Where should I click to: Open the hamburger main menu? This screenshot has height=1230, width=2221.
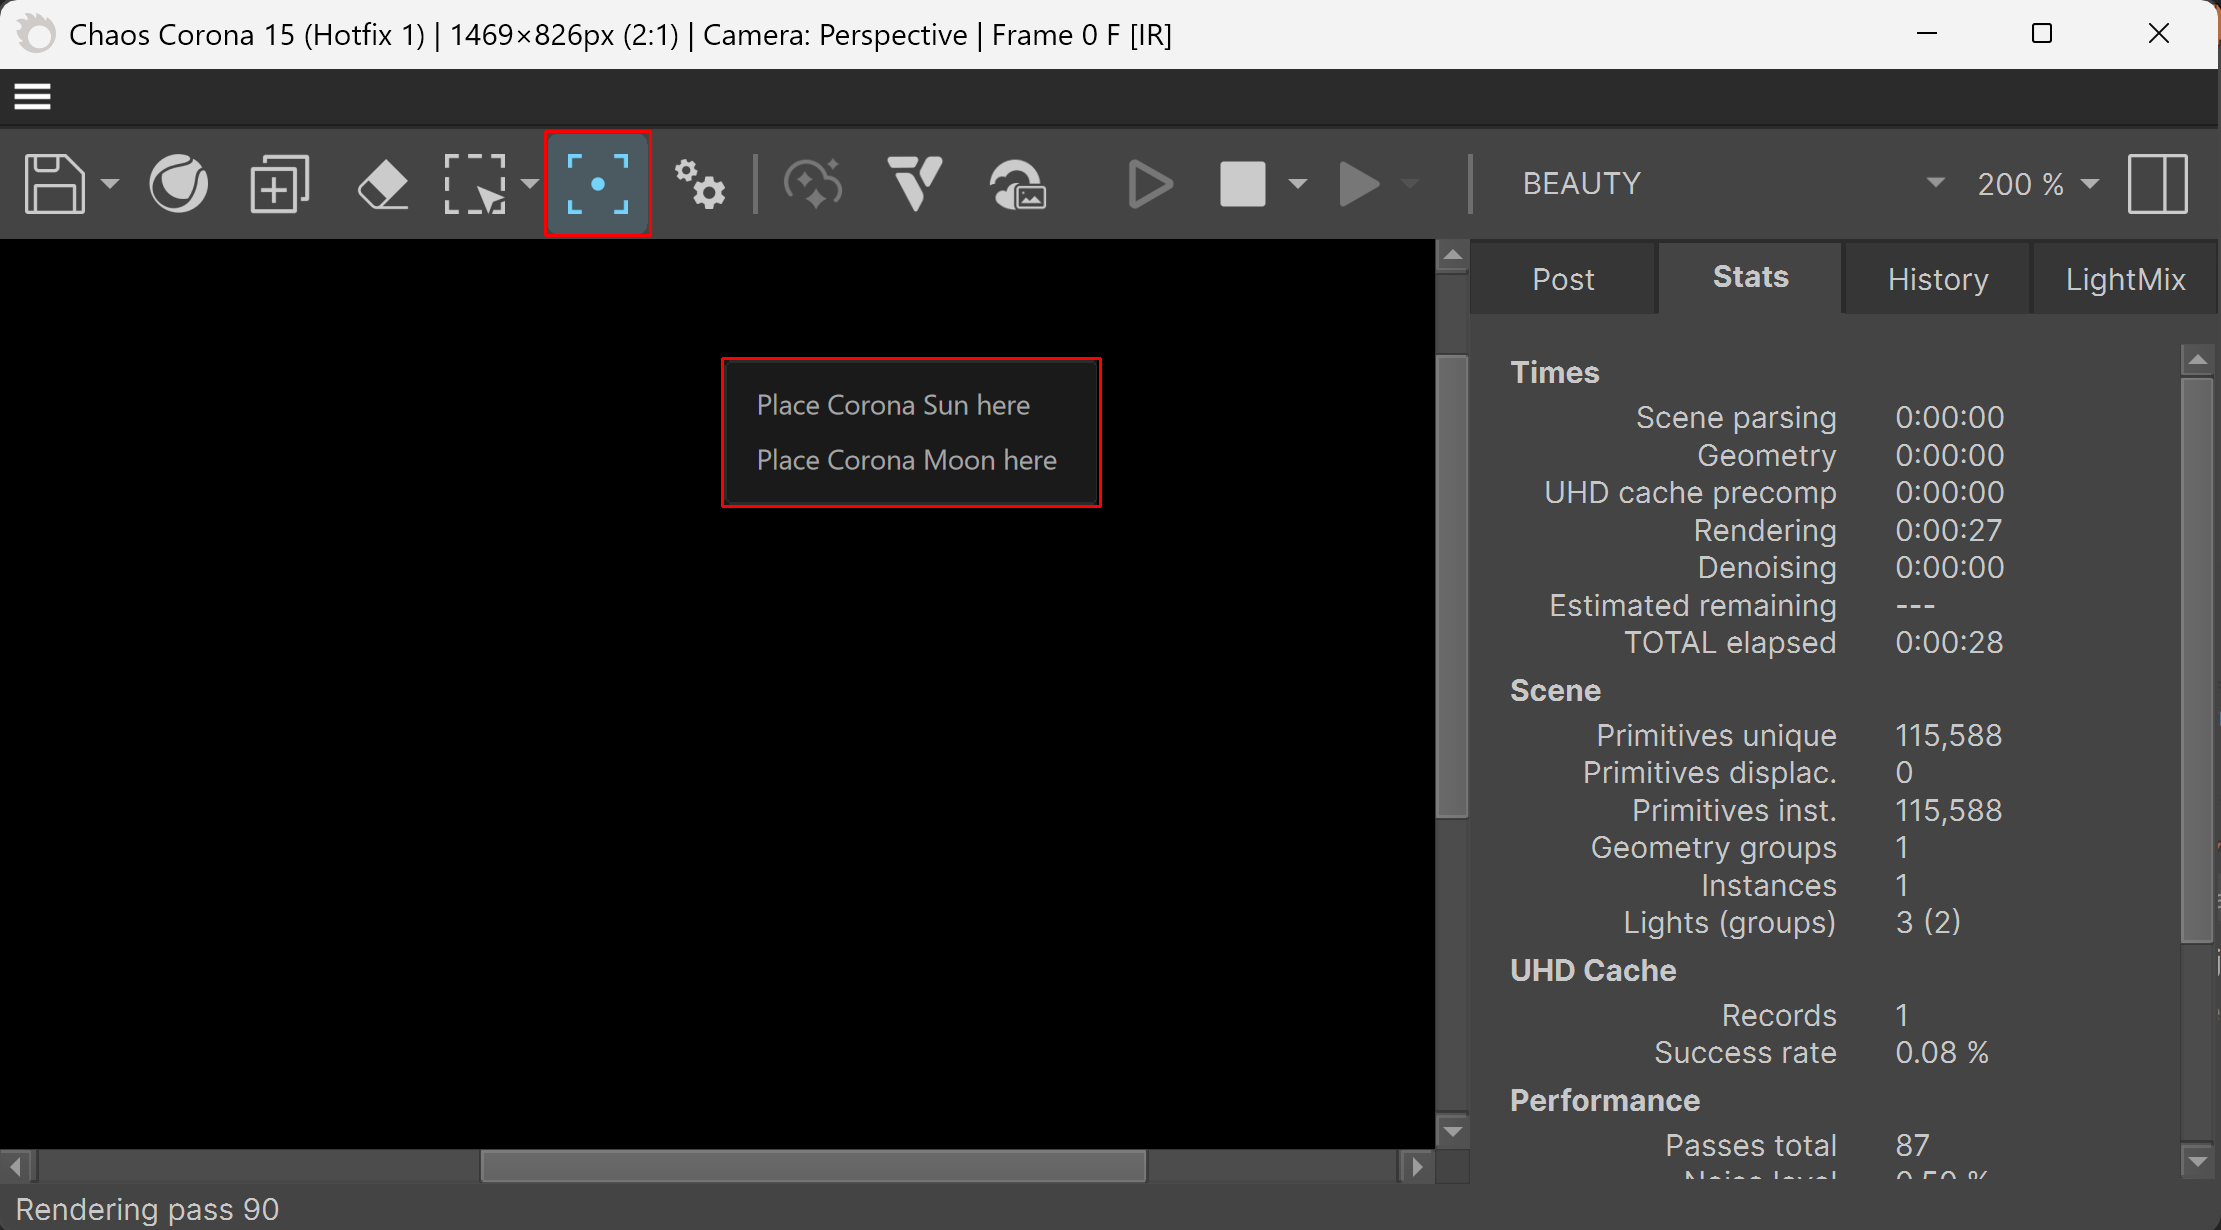coord(32,97)
